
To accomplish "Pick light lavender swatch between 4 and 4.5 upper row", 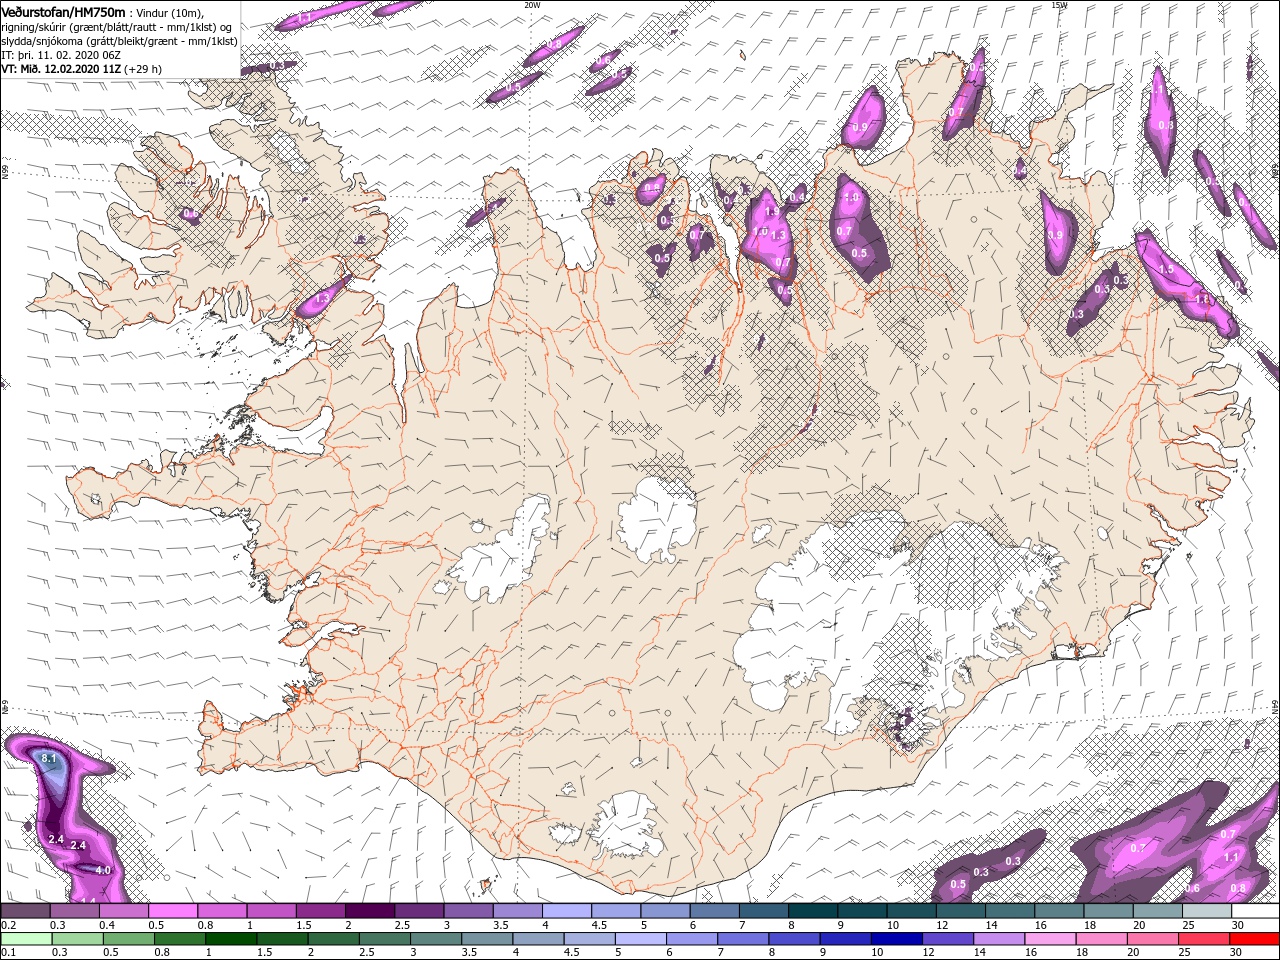I will pos(566,911).
